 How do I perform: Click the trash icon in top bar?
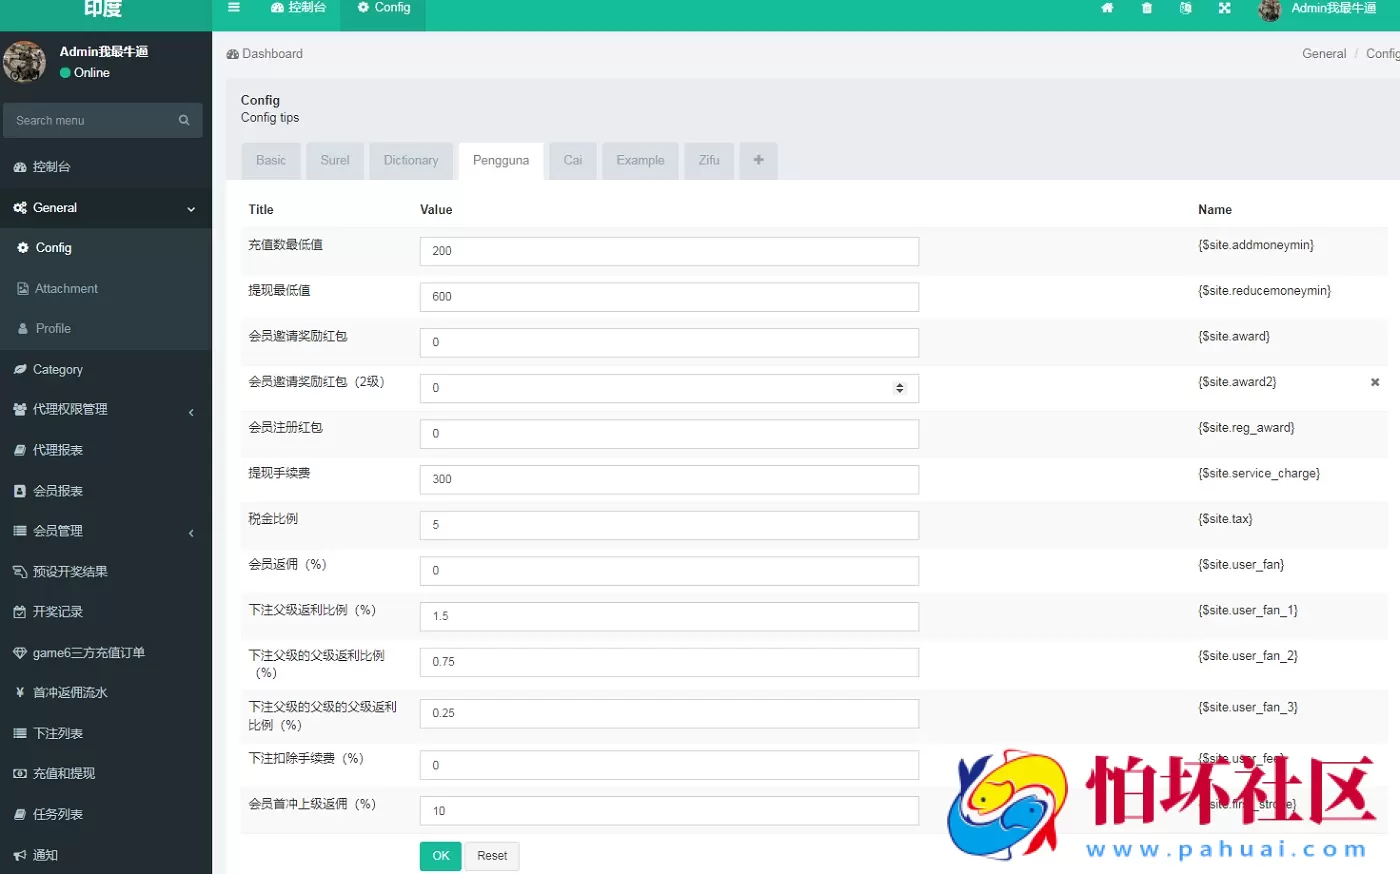coord(1147,8)
